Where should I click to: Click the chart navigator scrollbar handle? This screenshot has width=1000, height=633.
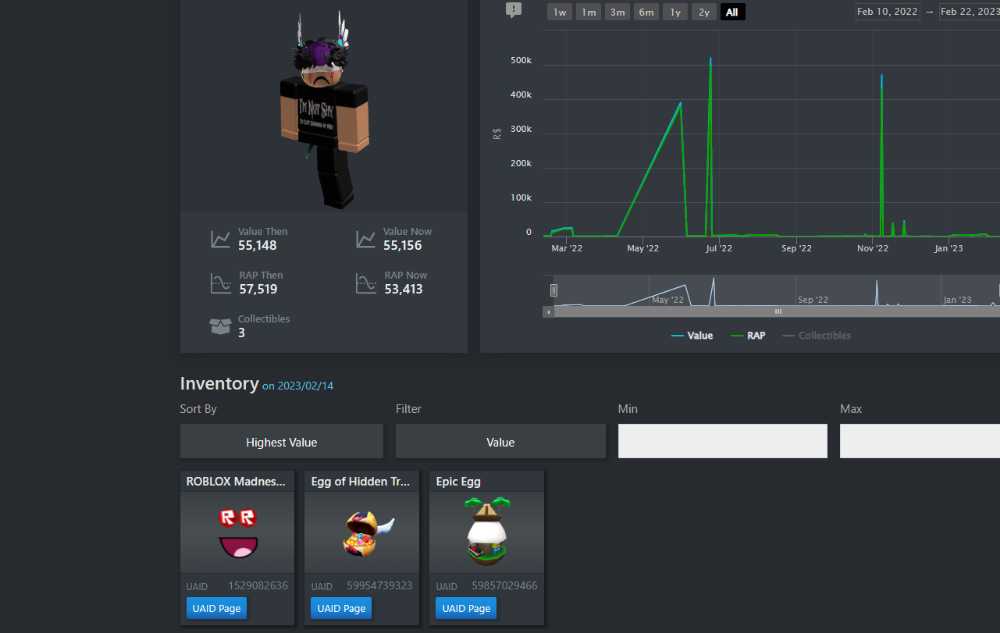[x=777, y=312]
